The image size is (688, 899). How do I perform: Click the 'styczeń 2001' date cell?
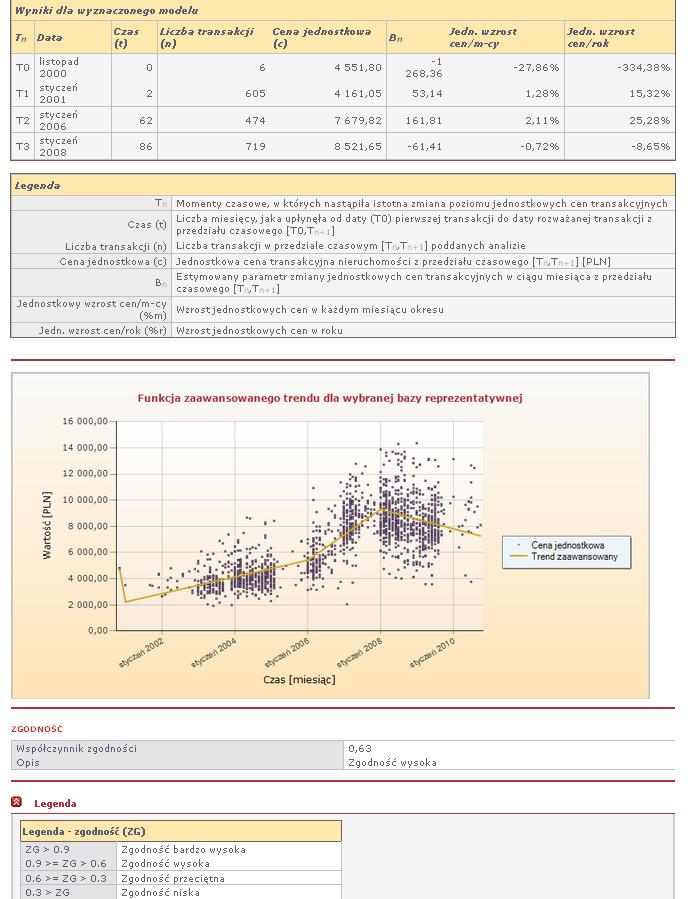(x=58, y=93)
